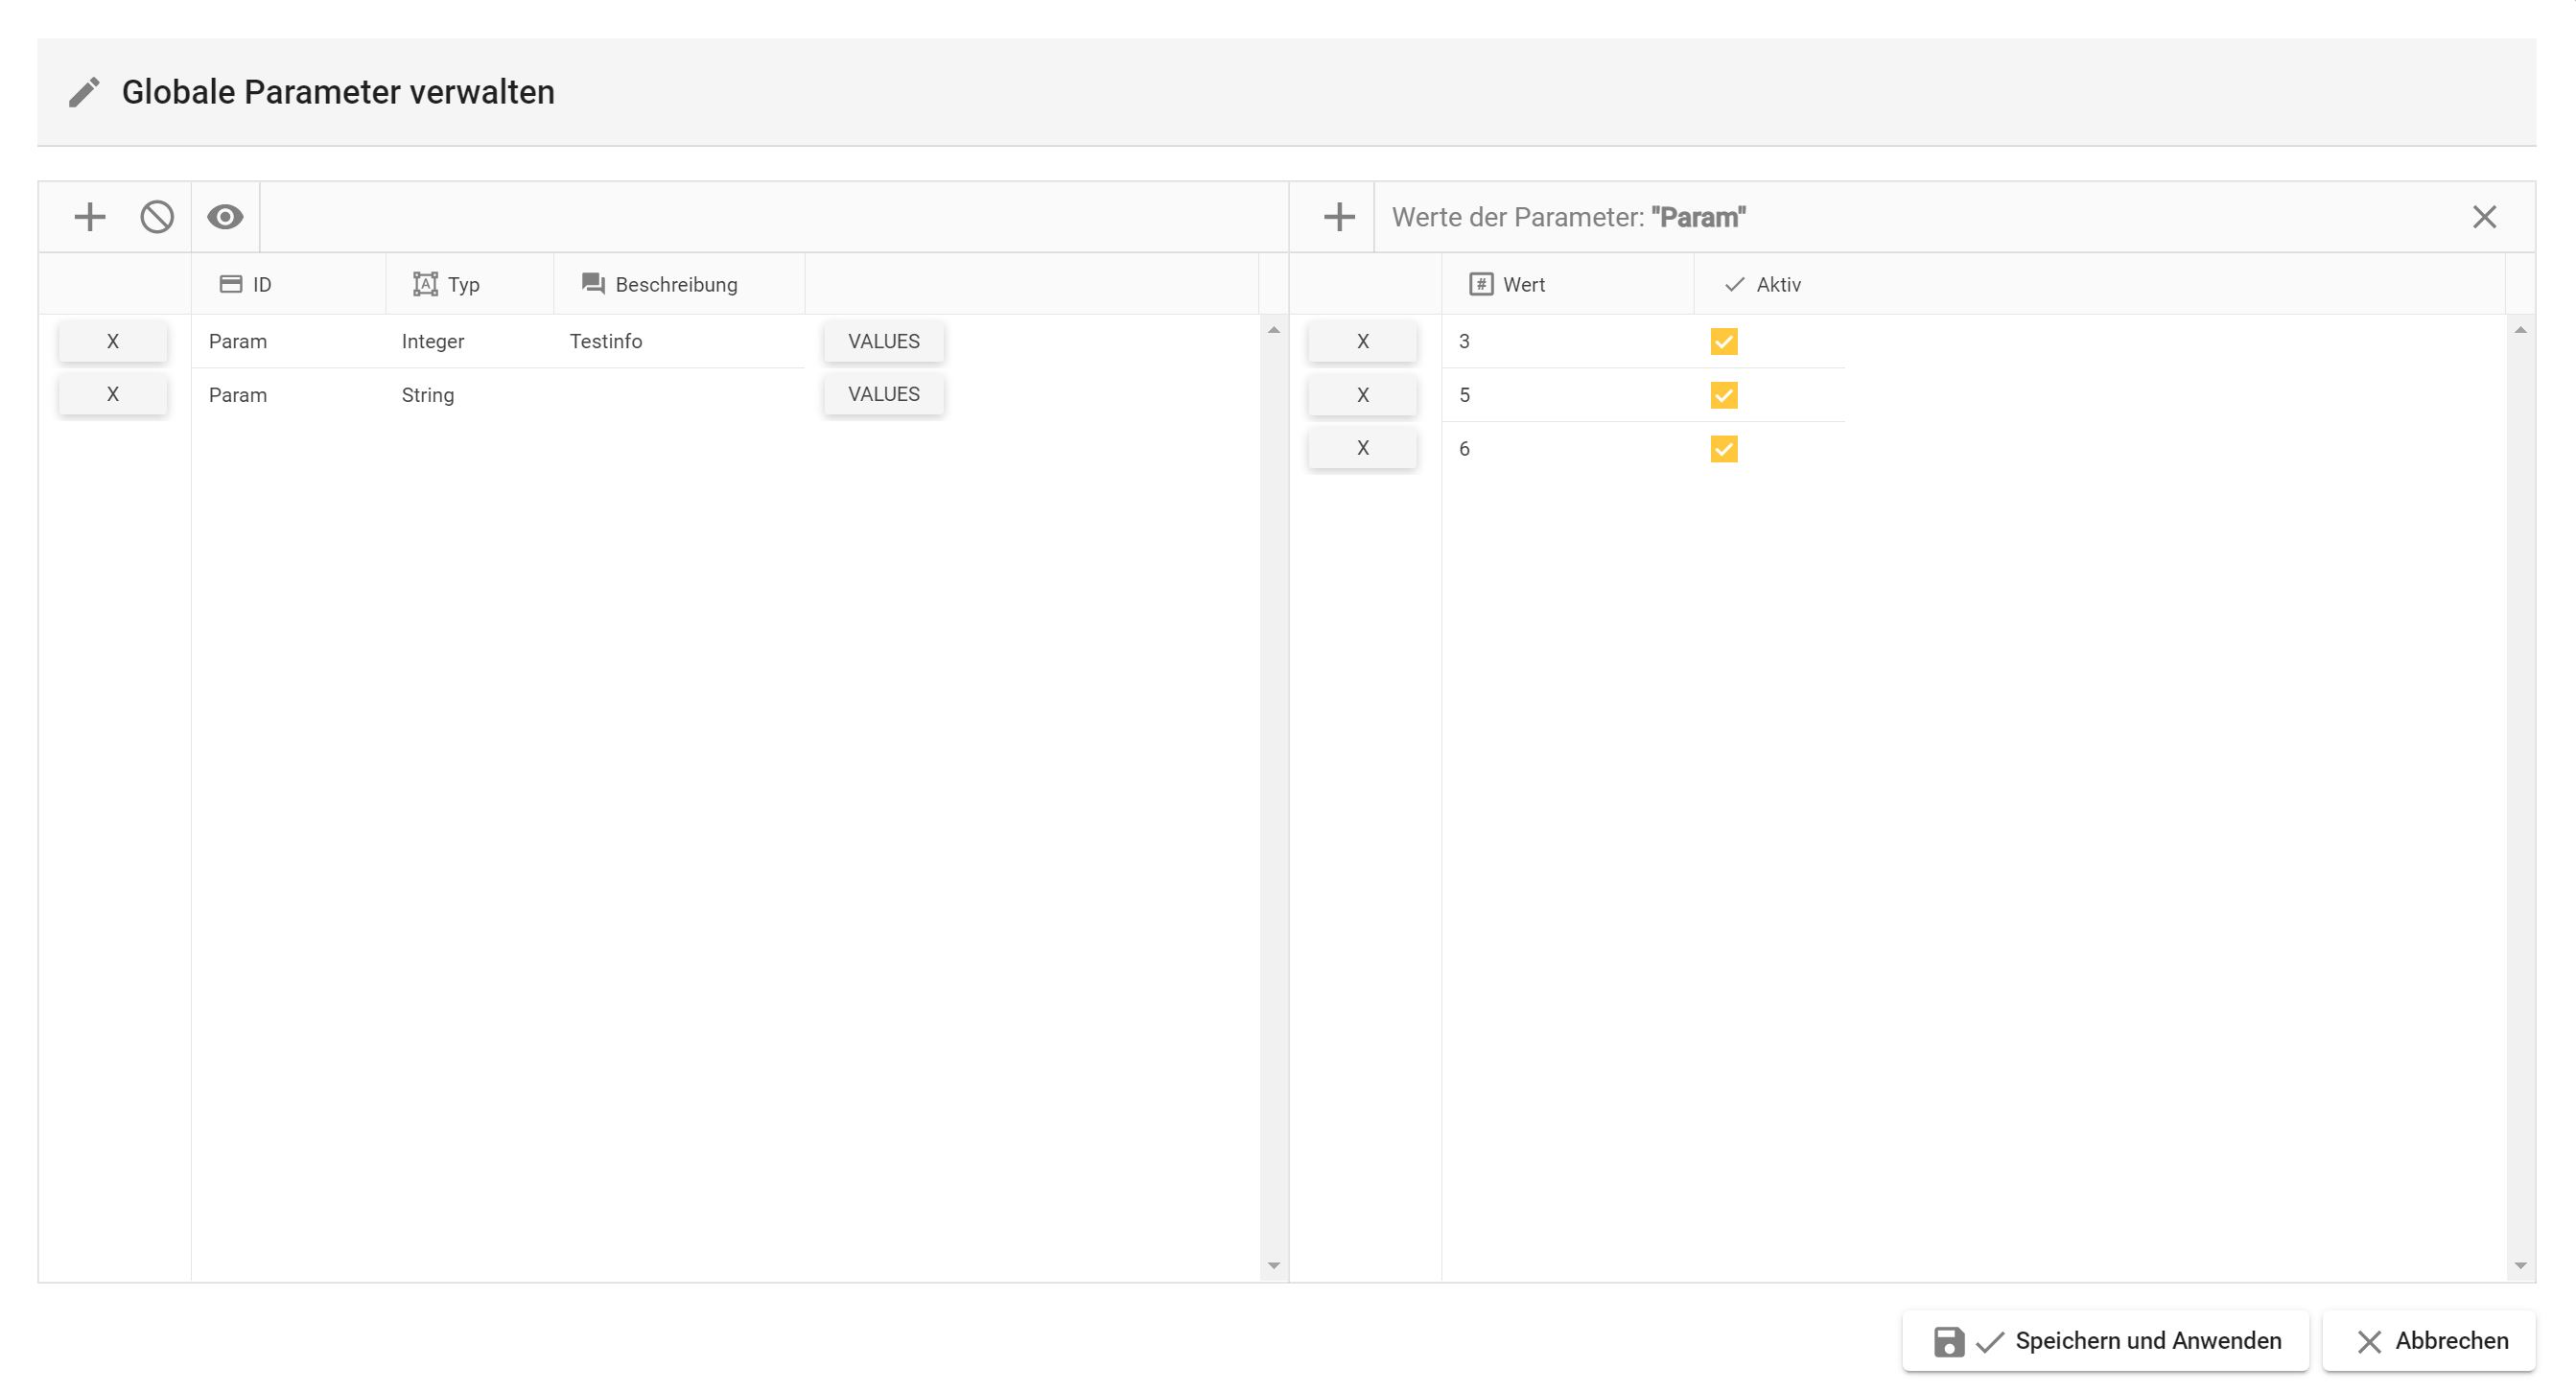Click Abbrechen to cancel

pos(2429,1341)
